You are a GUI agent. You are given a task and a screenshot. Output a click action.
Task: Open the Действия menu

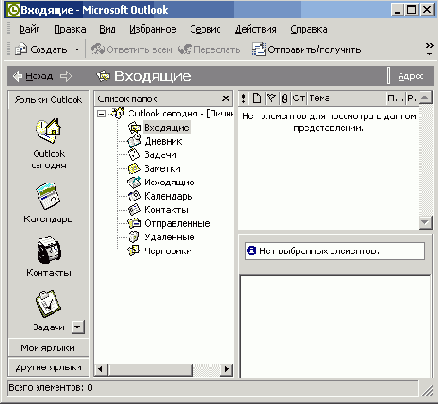click(256, 29)
